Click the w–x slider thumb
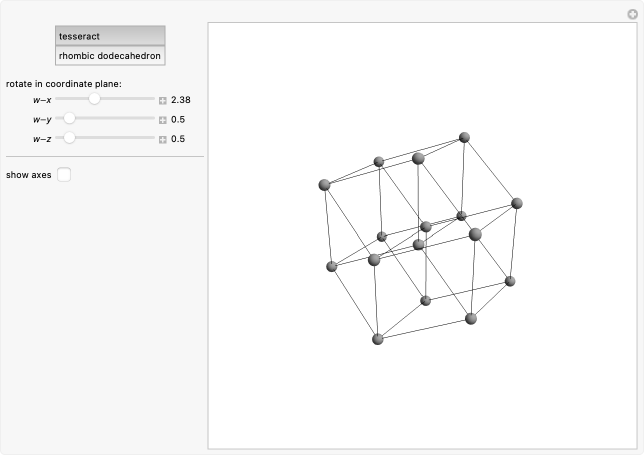This screenshot has width=644, height=456. coord(94,100)
